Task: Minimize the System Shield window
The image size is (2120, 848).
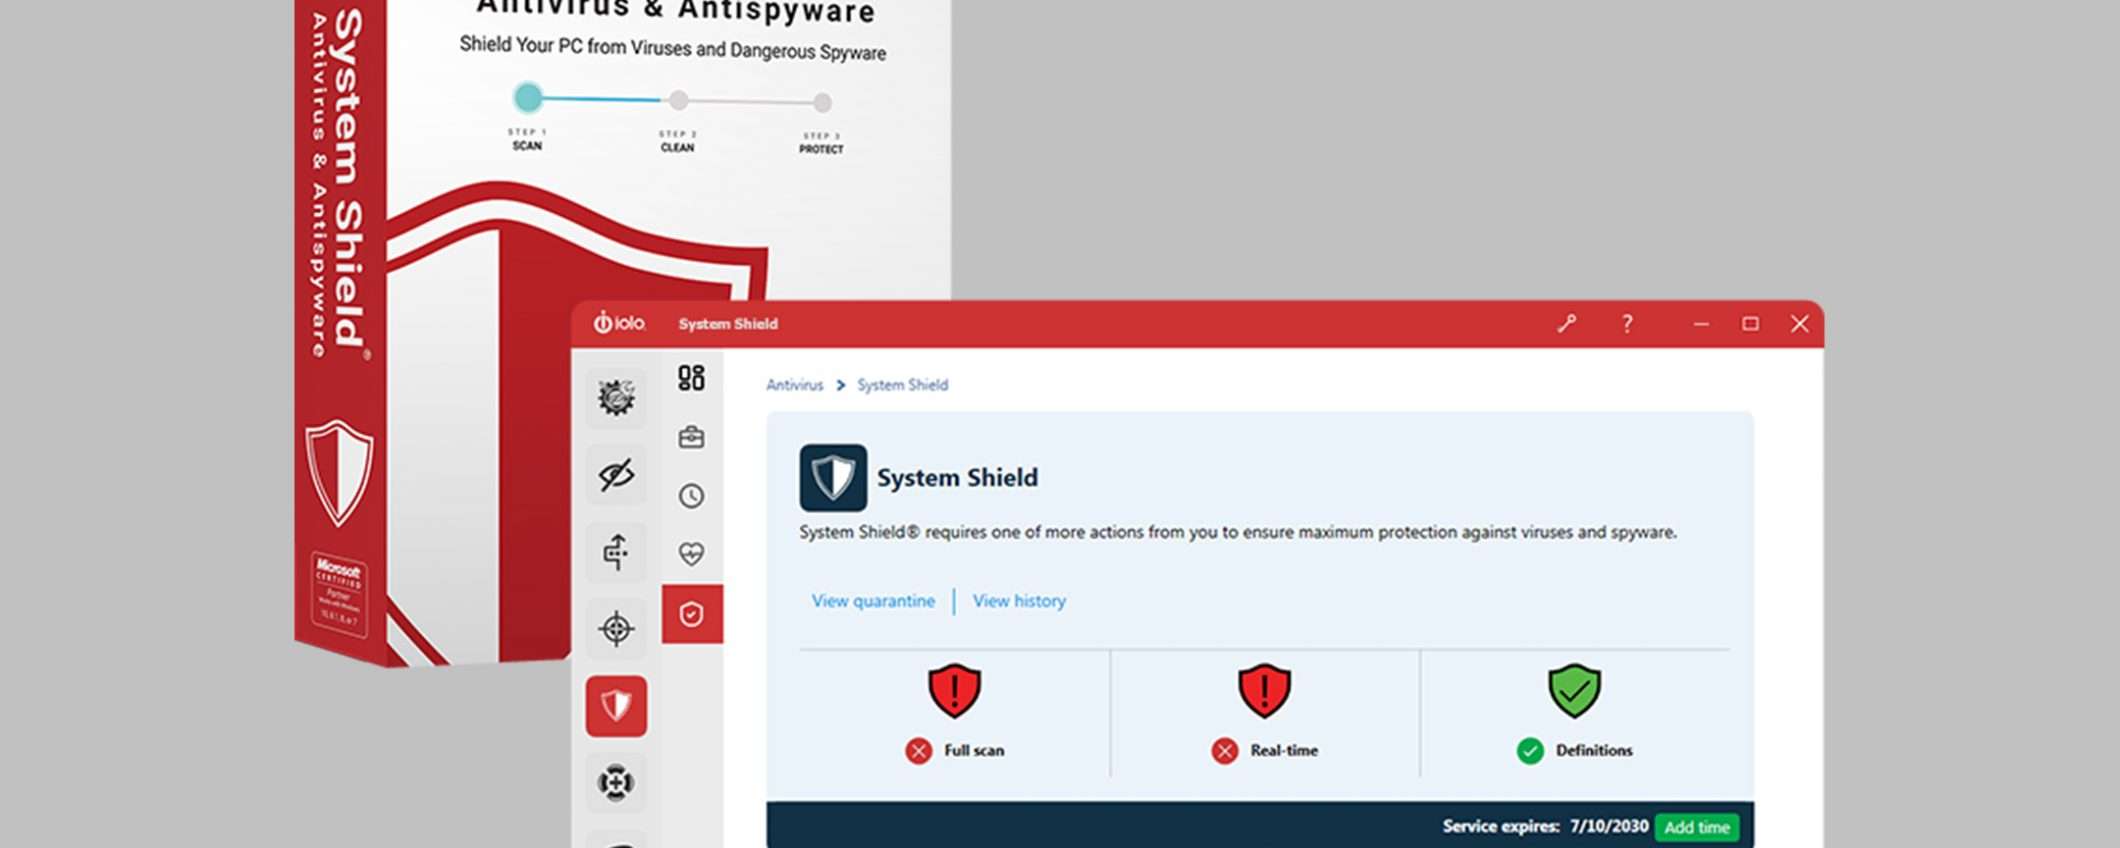Action: click(1701, 324)
